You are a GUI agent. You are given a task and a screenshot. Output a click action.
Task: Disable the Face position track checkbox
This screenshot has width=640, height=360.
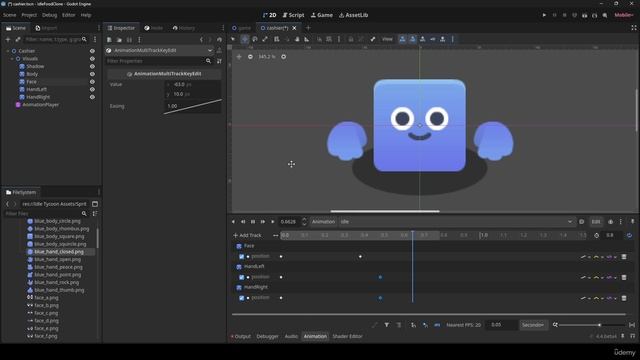coord(242,257)
